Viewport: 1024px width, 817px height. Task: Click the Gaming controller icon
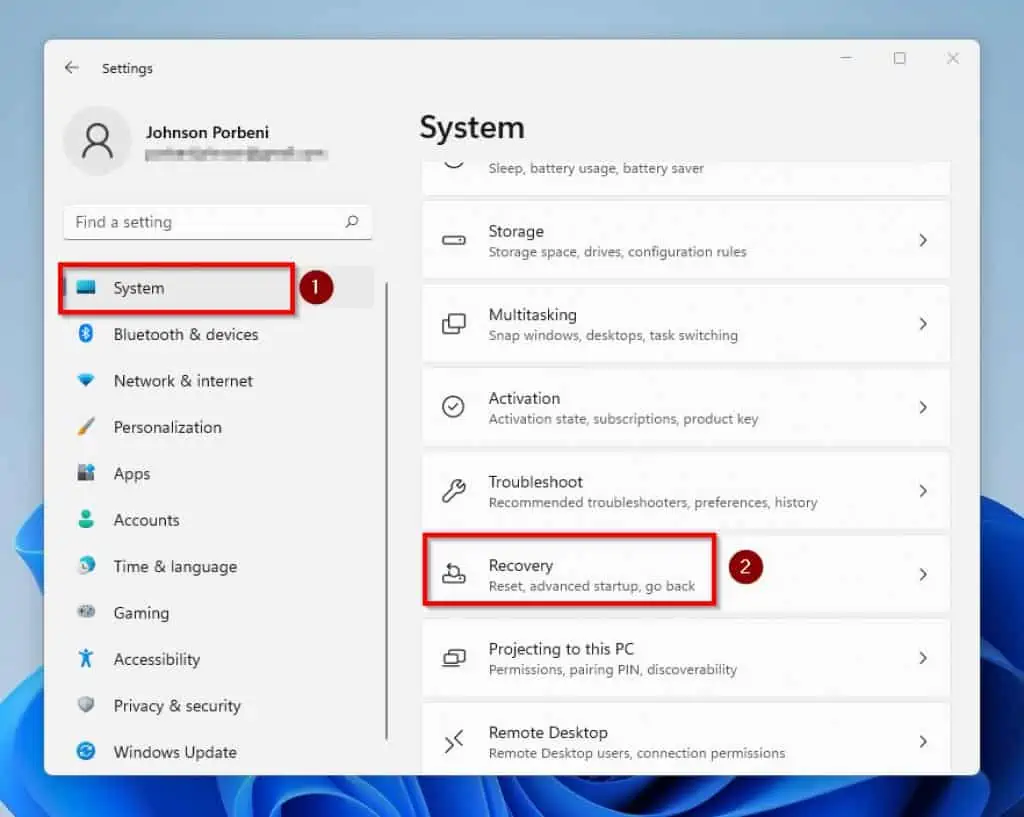pos(86,613)
